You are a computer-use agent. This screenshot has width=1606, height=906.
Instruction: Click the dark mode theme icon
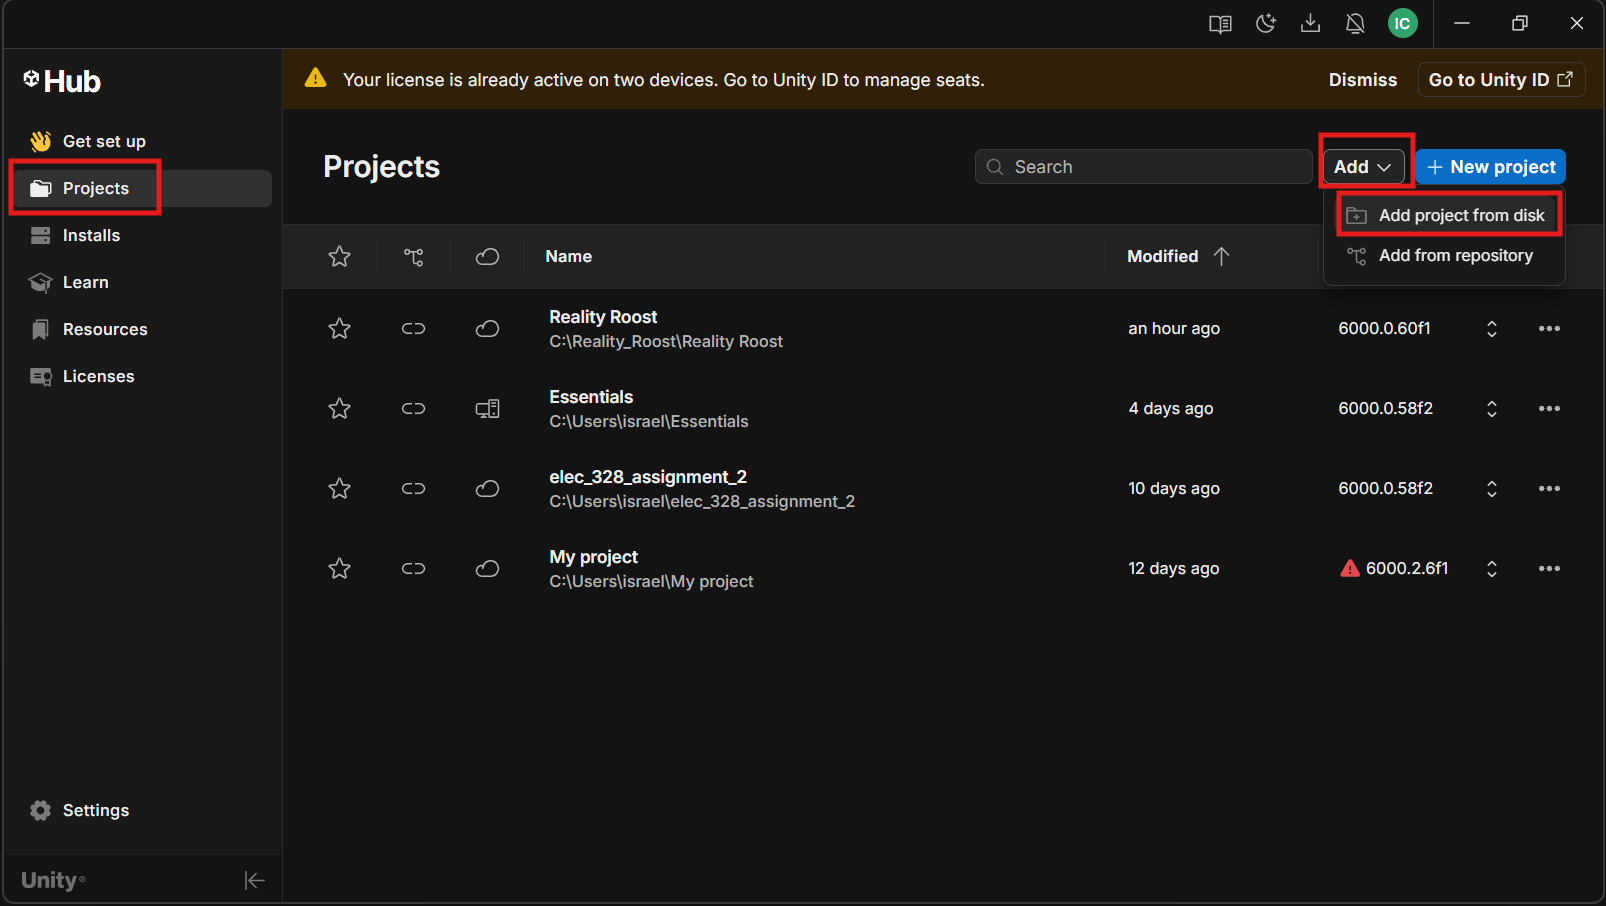1265,24
